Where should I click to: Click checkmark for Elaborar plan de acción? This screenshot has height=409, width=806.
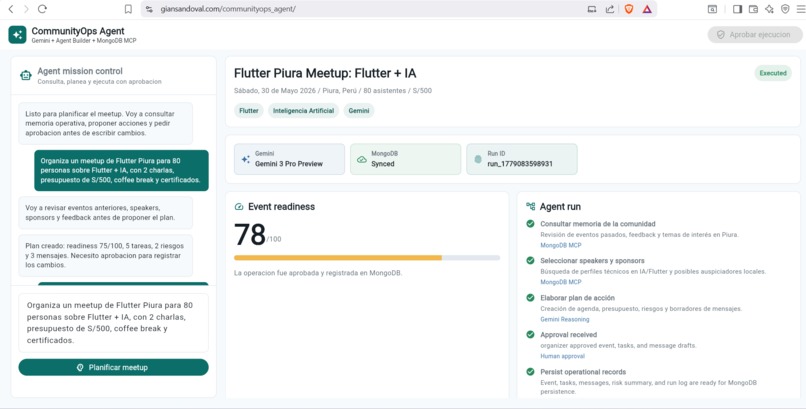[530, 298]
